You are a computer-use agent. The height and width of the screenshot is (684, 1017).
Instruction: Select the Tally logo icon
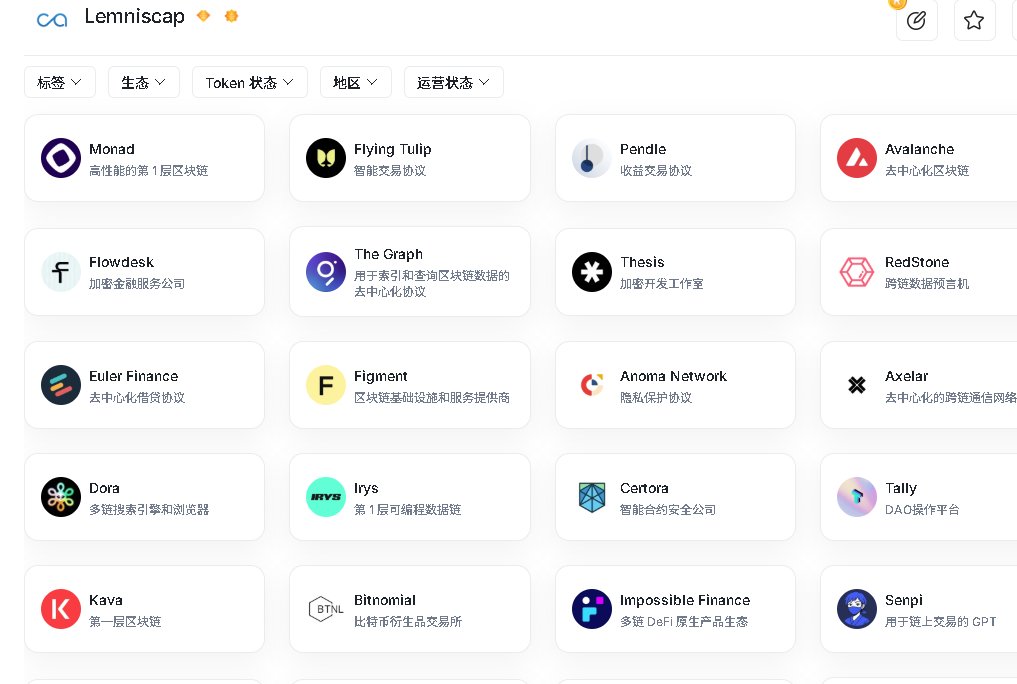pos(857,497)
